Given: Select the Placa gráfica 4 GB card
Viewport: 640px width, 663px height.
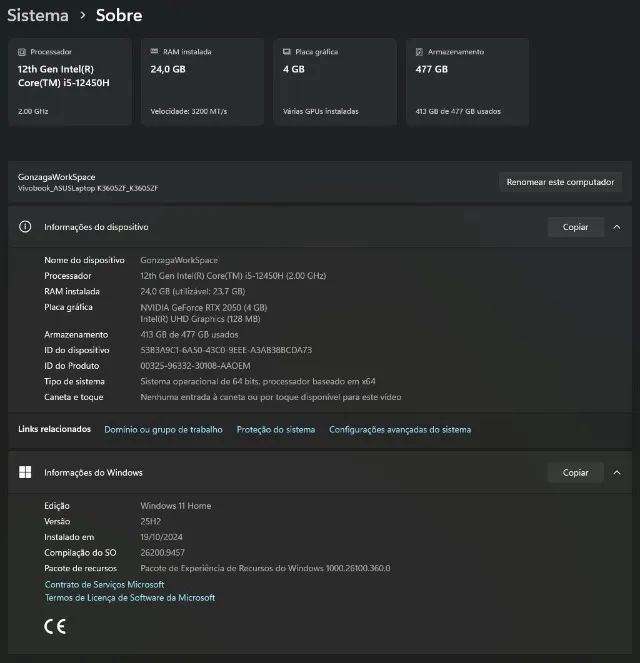Looking at the screenshot, I should pyautogui.click(x=335, y=82).
